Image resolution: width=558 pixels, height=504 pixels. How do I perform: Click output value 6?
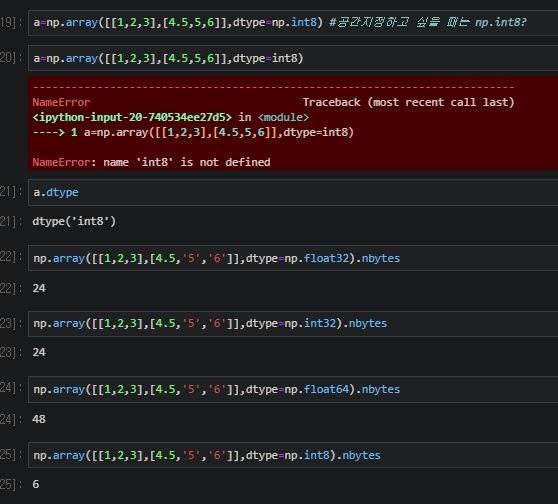point(36,484)
